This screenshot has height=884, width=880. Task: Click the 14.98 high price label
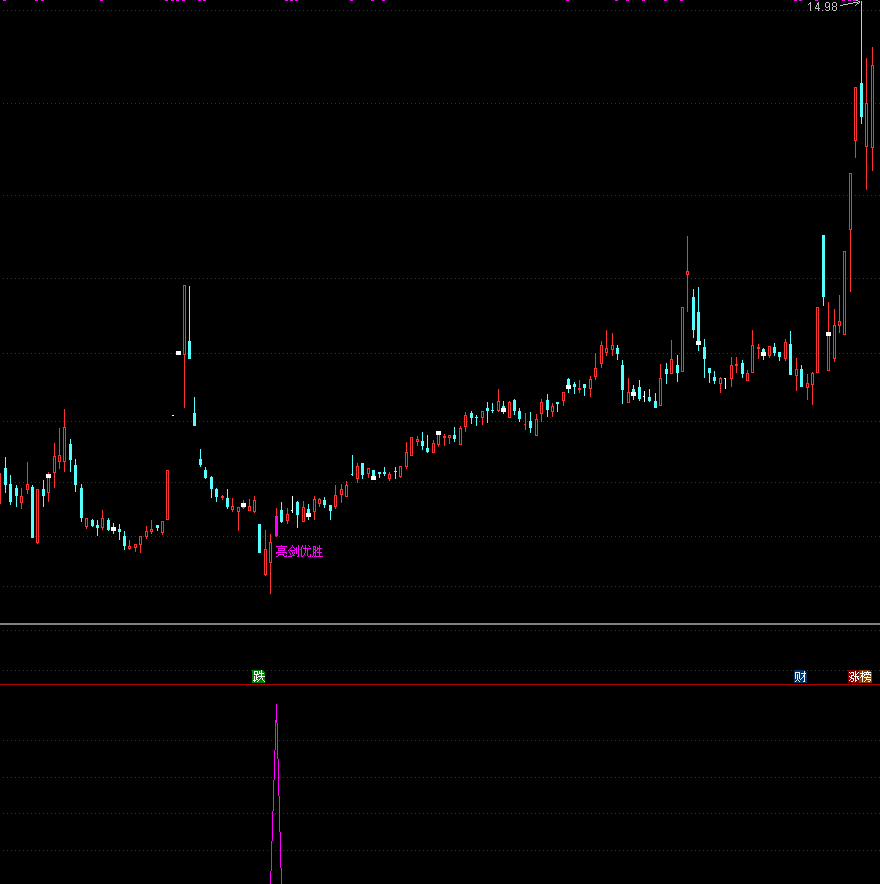822,7
